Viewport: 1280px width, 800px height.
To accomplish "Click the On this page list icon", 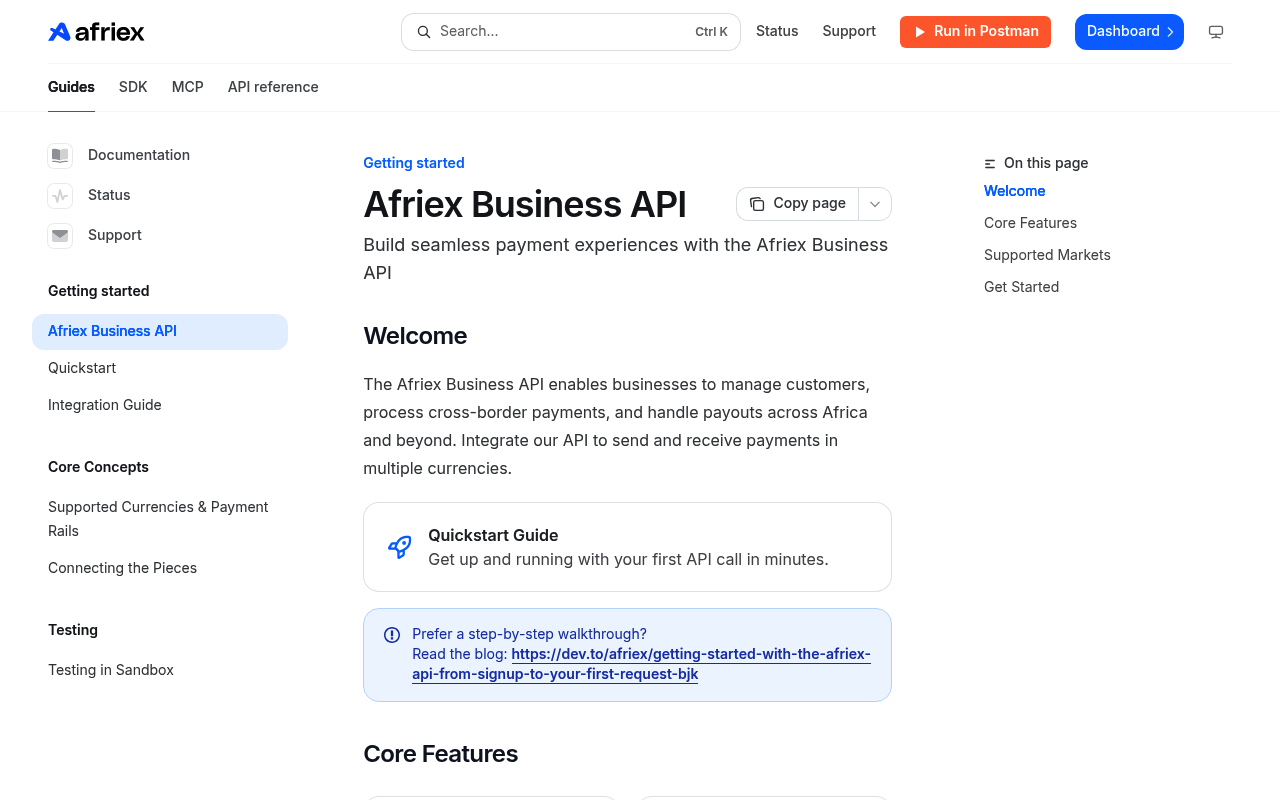I will [990, 163].
